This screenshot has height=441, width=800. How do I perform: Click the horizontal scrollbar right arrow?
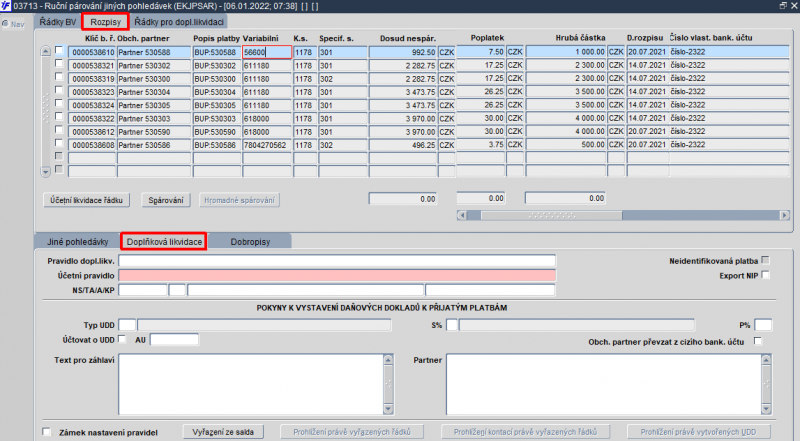click(785, 215)
